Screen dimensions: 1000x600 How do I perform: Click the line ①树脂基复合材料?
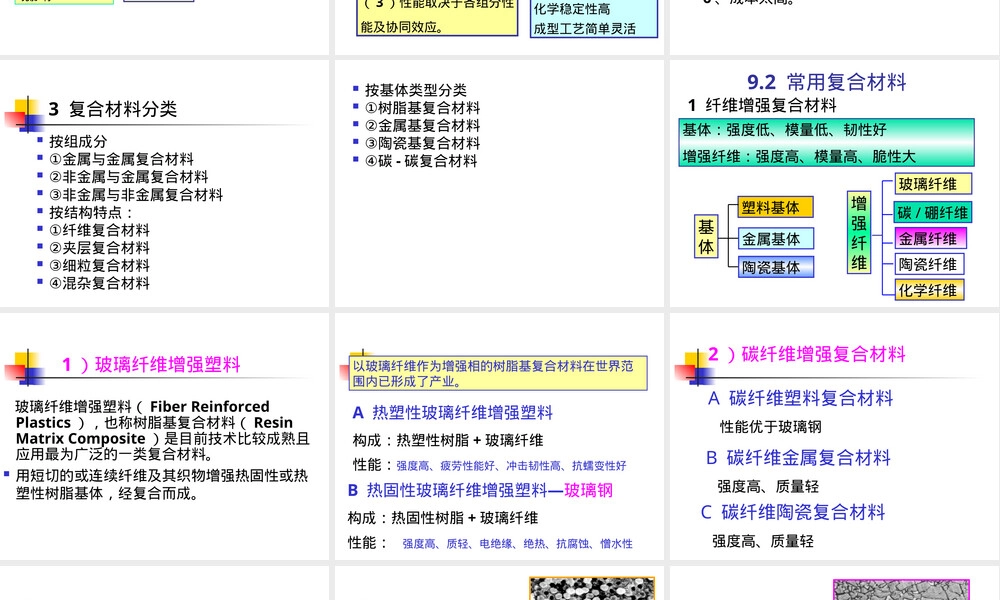[x=422, y=108]
